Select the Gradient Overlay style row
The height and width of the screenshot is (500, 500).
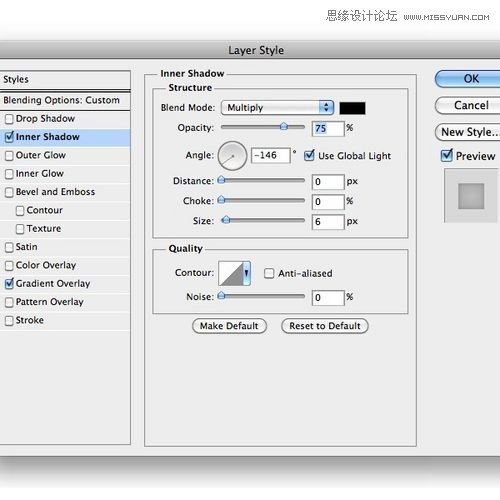pyautogui.click(x=65, y=284)
